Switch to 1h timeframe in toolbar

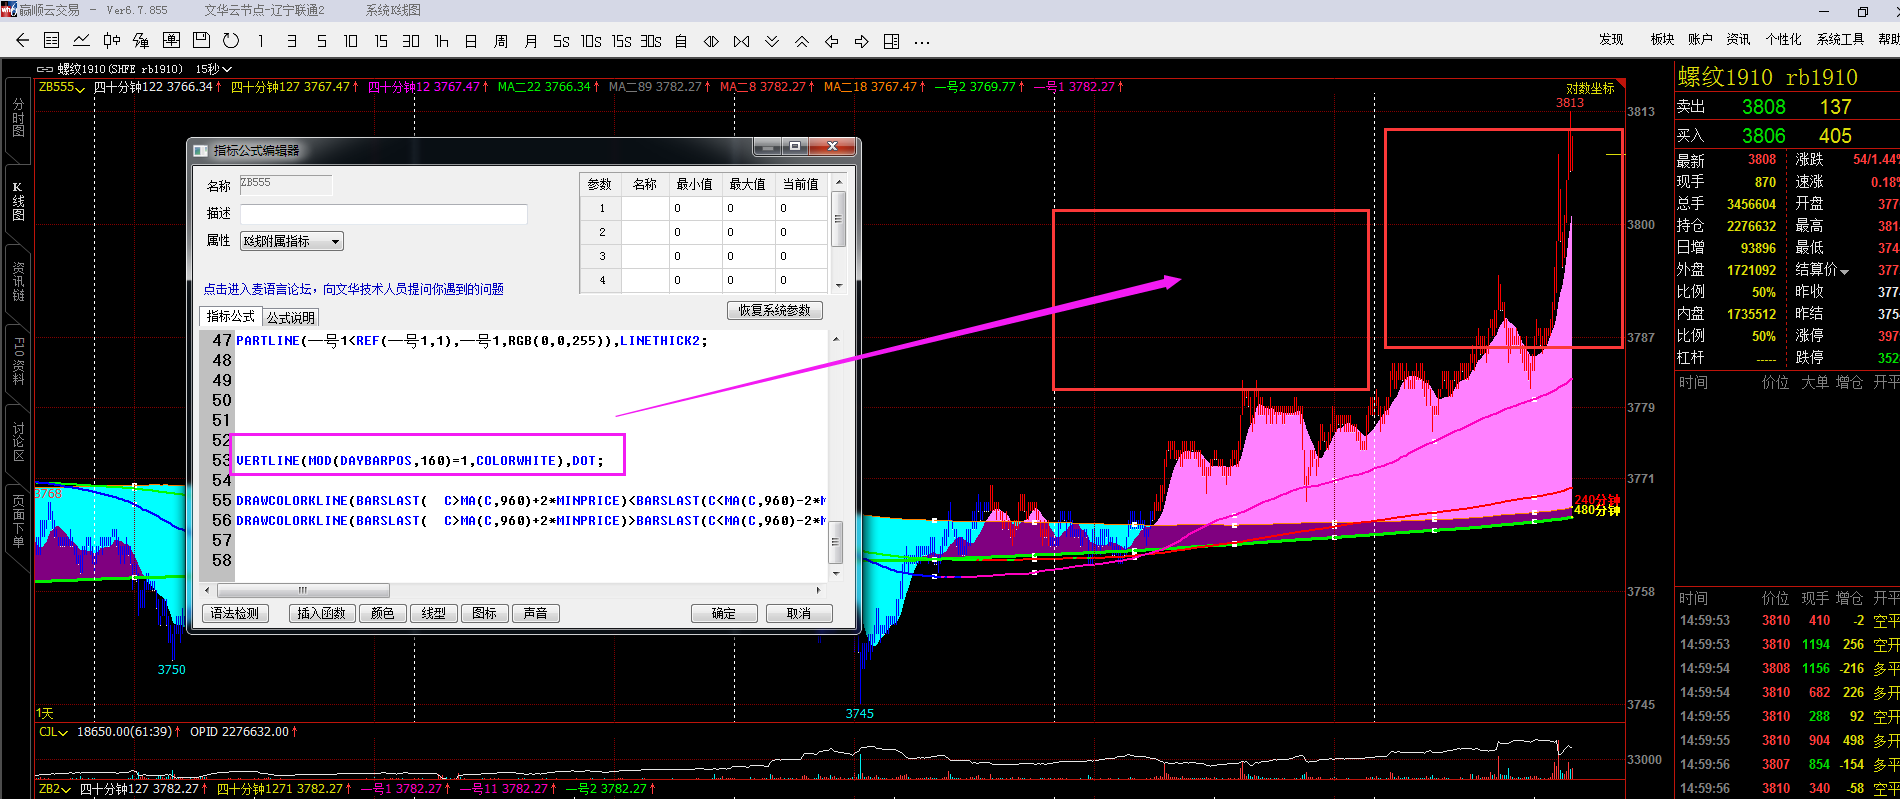[441, 41]
